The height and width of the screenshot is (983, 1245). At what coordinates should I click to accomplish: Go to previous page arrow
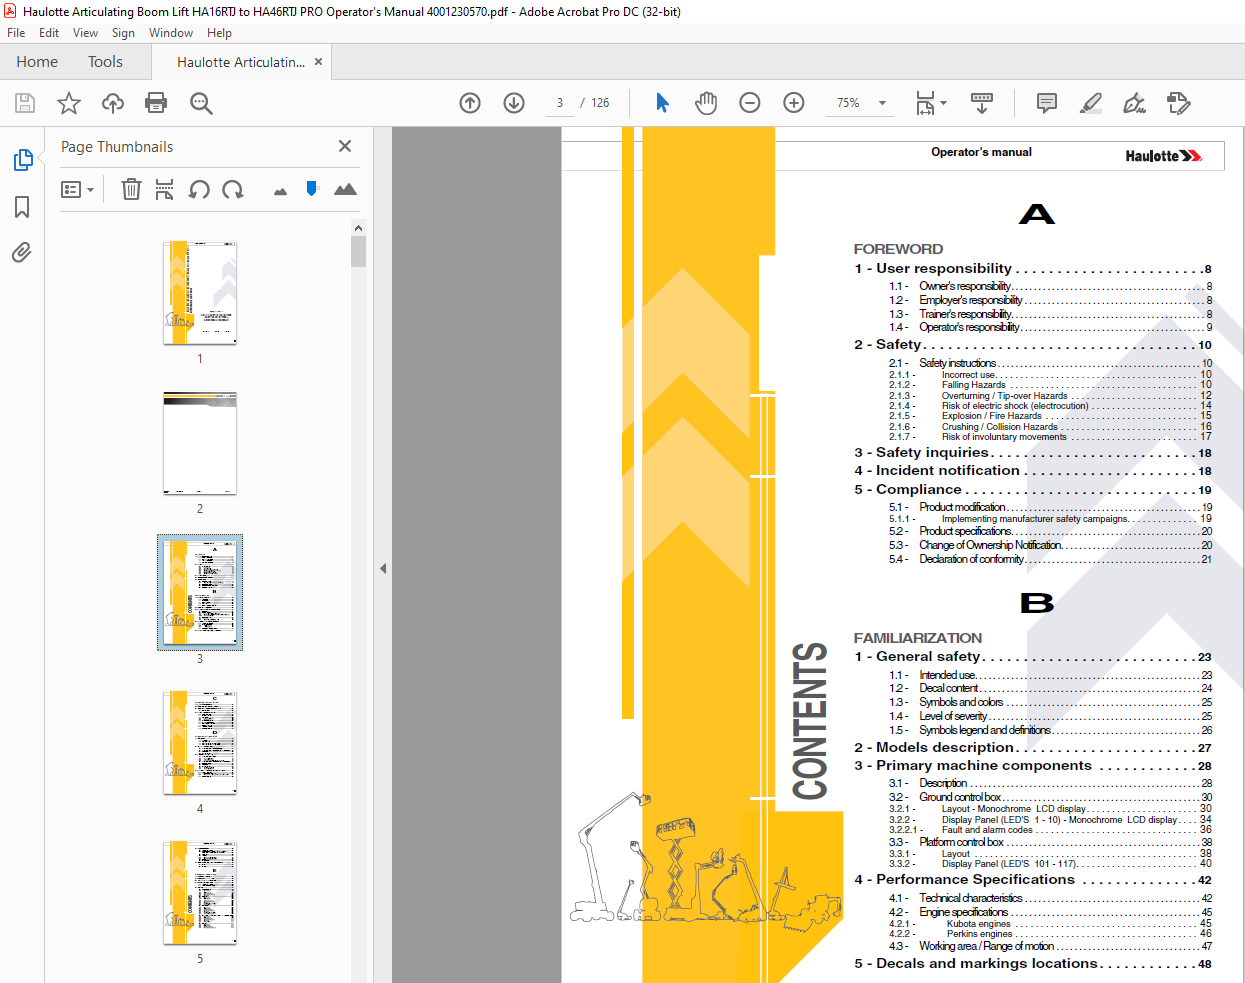[x=470, y=103]
